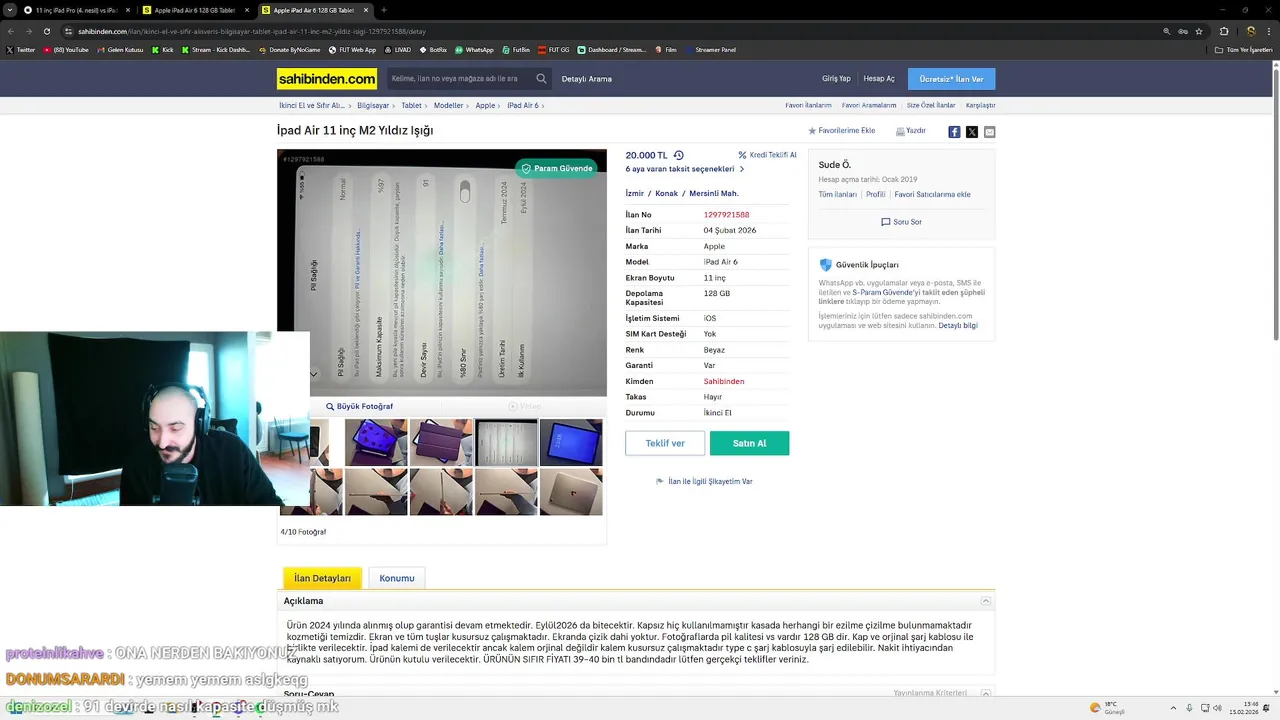1280x720 pixels.
Task: Report listing via İlan ile İlgili Şikayetim Var
Action: [704, 481]
